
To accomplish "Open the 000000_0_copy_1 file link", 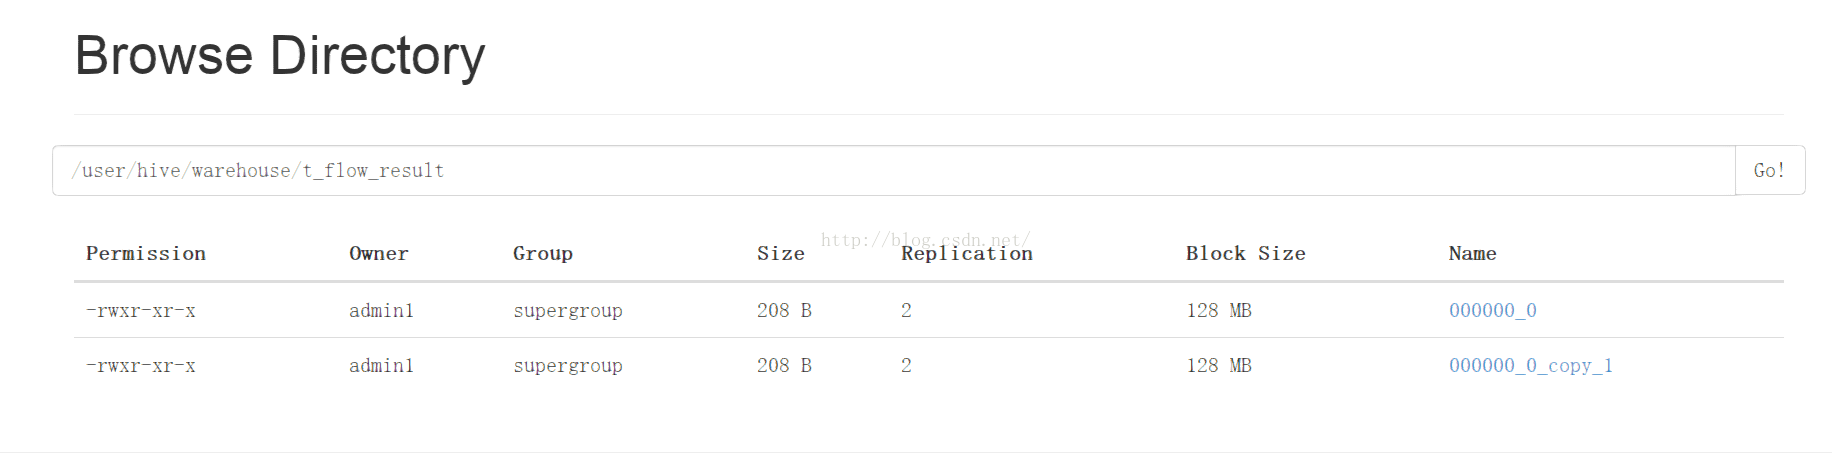I will point(1531,366).
